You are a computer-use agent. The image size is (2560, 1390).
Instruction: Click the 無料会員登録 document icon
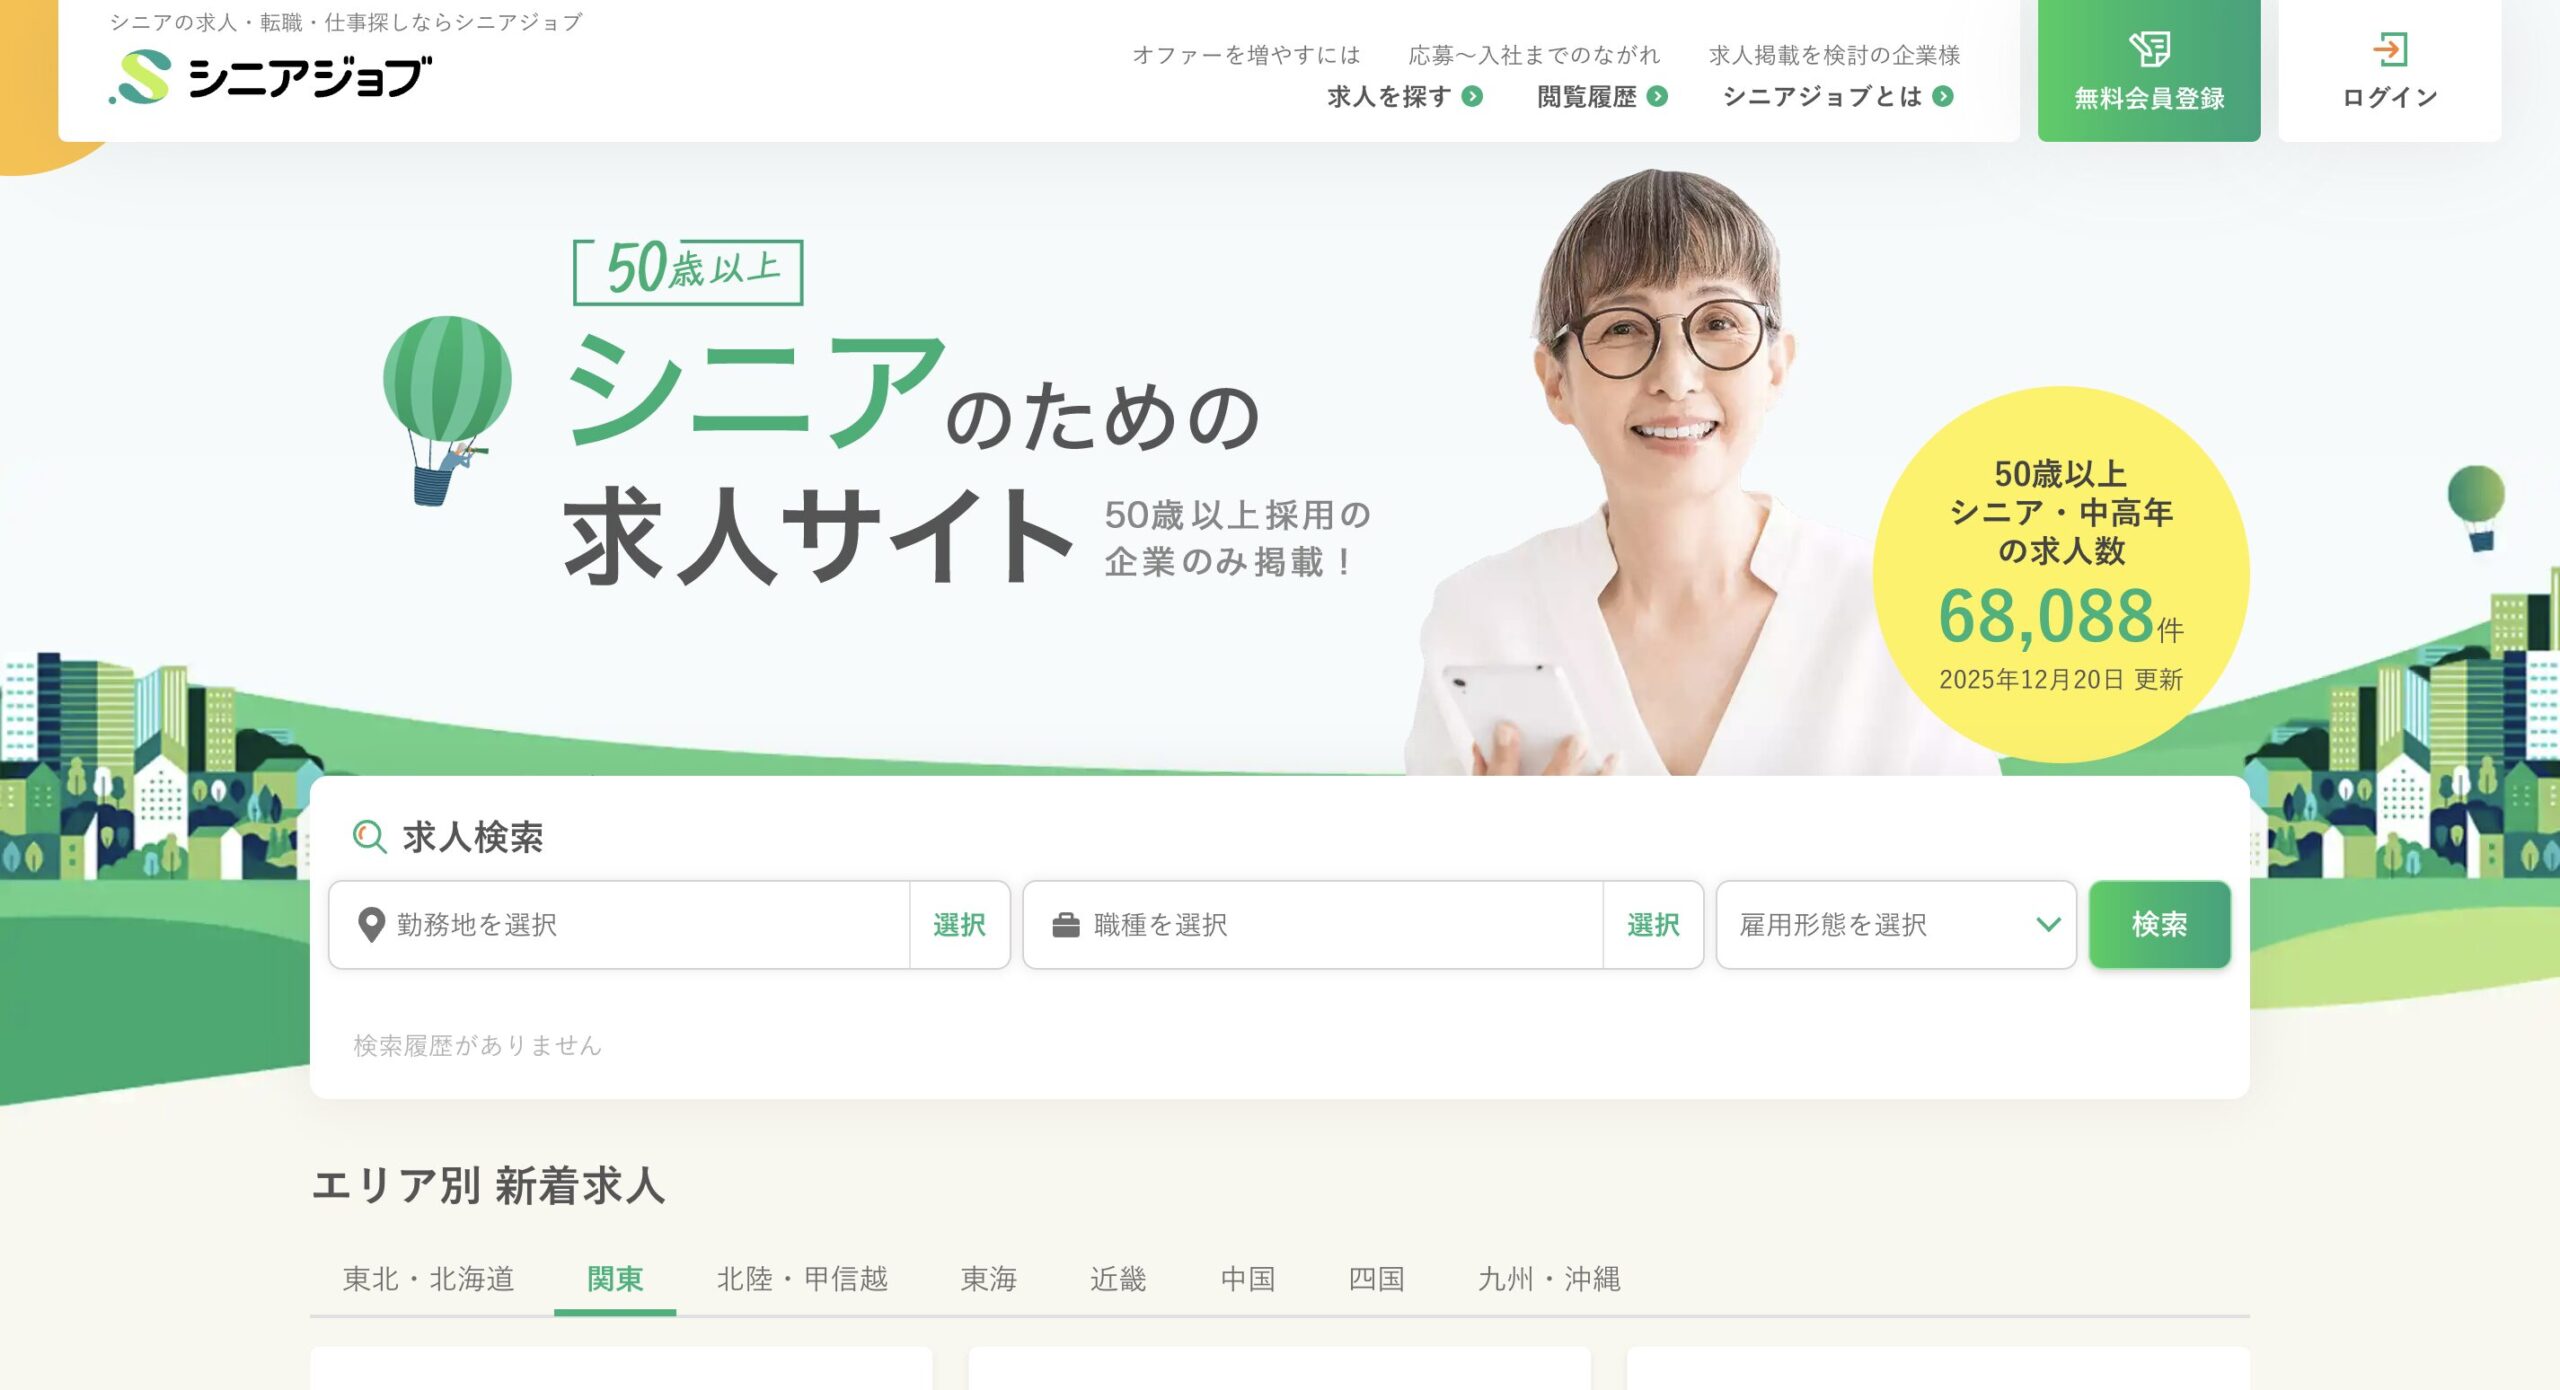[x=2149, y=49]
